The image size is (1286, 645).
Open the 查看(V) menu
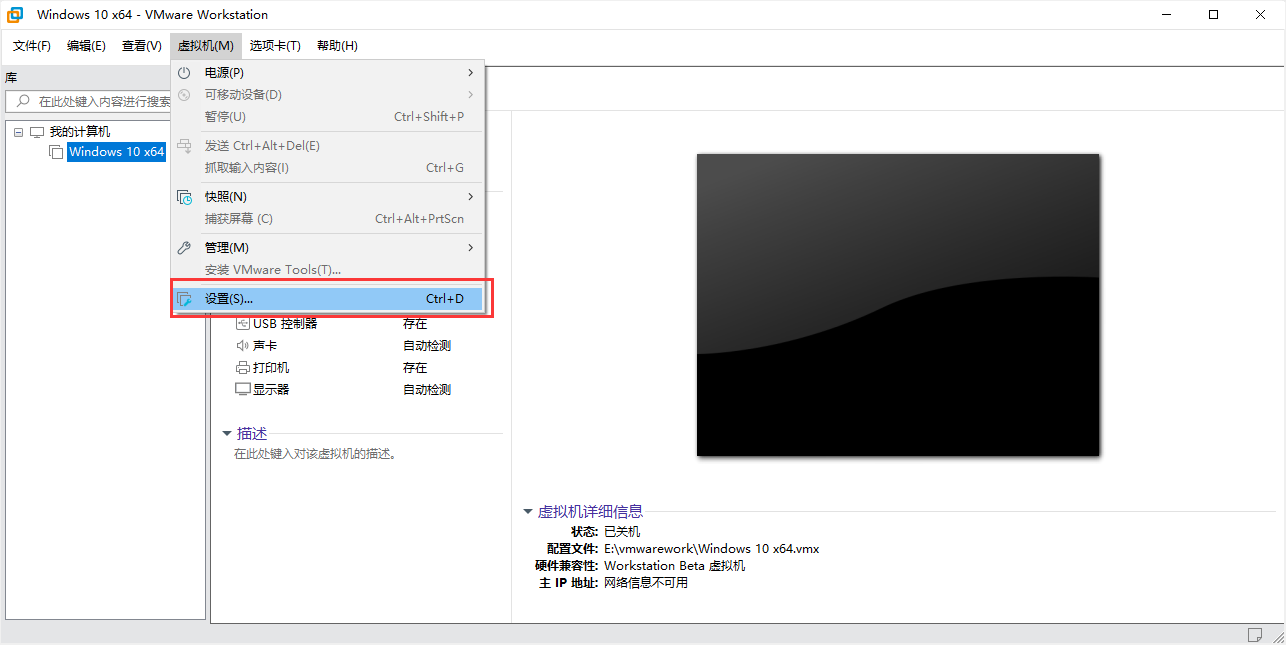142,46
